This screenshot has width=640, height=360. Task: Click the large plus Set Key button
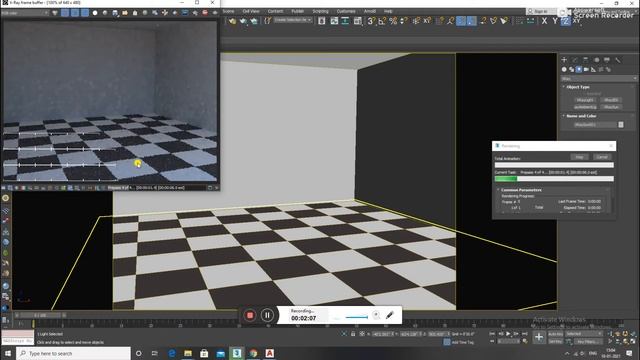(539, 337)
